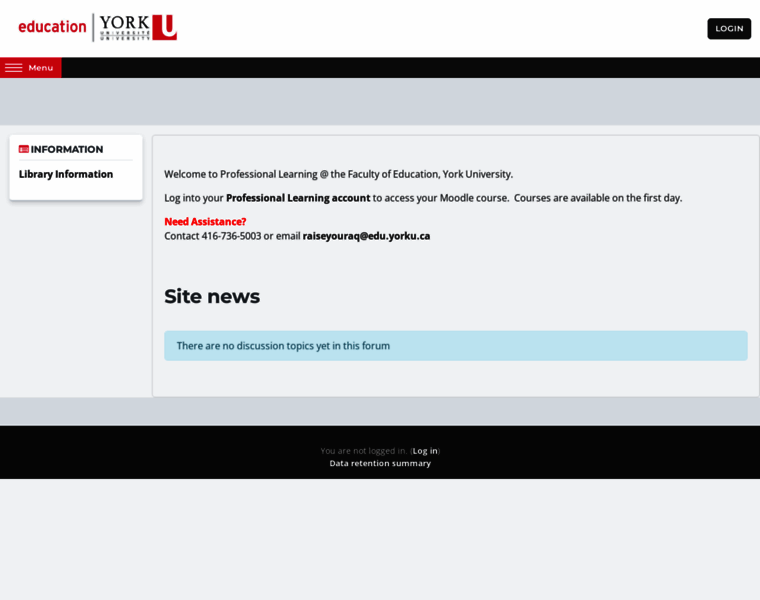Viewport: 760px width, 600px height.
Task: Follow the Professional Learning account link
Action: [297, 198]
